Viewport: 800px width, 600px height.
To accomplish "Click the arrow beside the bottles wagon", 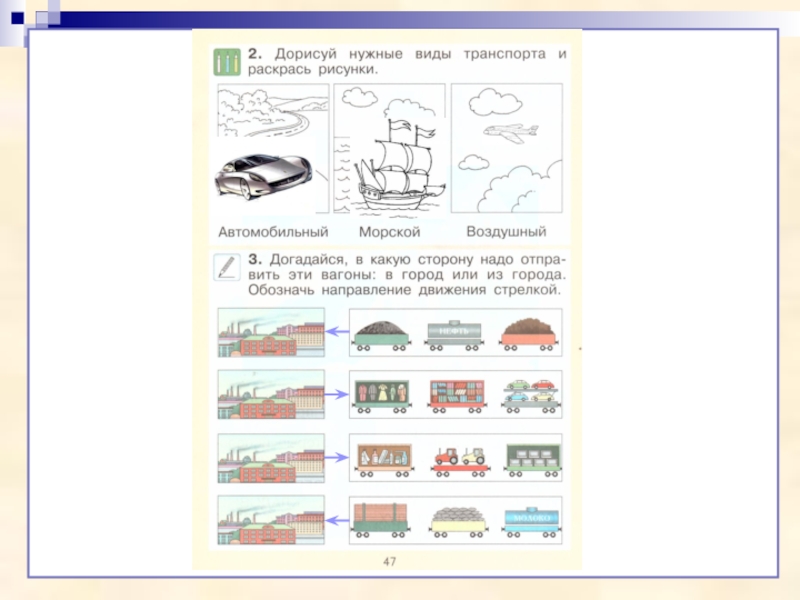I will pos(337,458).
